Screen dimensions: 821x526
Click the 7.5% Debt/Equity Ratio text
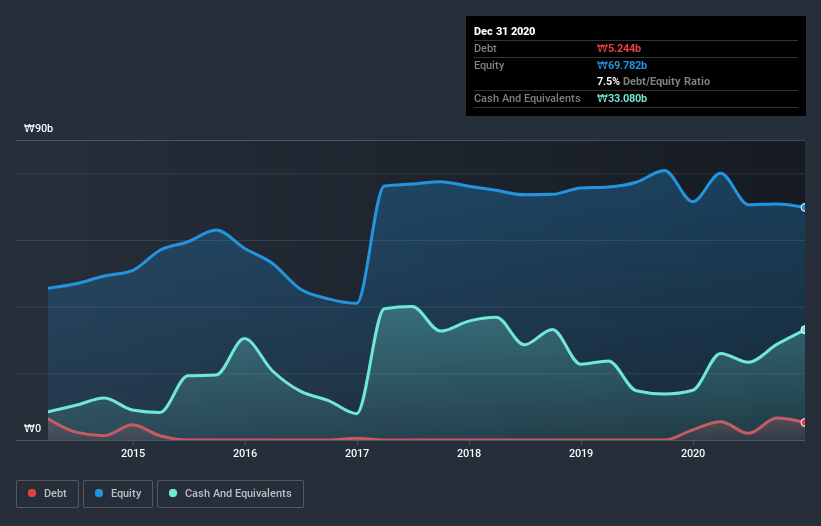(653, 82)
